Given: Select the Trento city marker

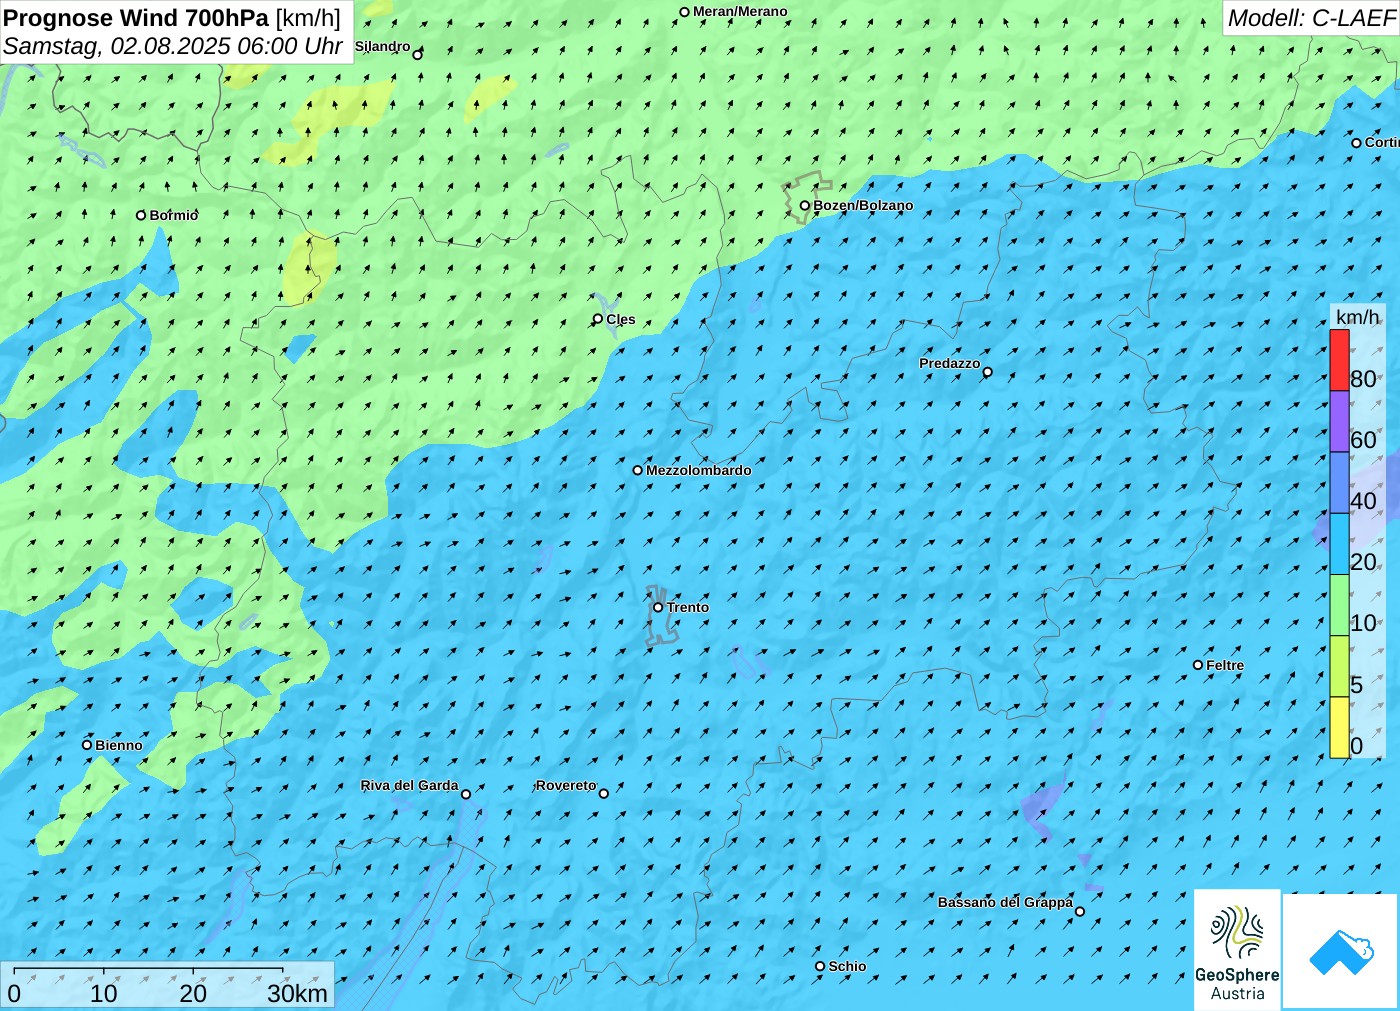Looking at the screenshot, I should pyautogui.click(x=658, y=607).
